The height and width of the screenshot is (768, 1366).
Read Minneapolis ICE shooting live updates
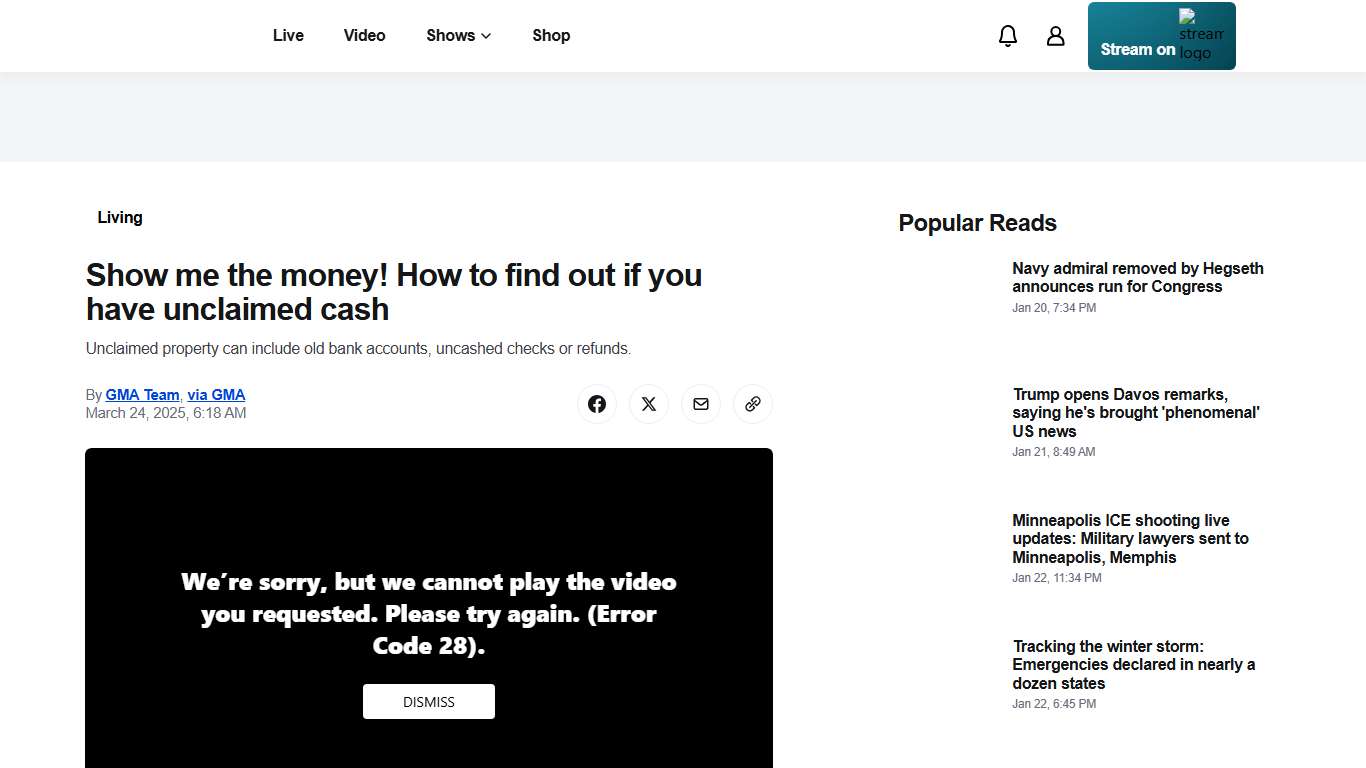pos(1130,538)
